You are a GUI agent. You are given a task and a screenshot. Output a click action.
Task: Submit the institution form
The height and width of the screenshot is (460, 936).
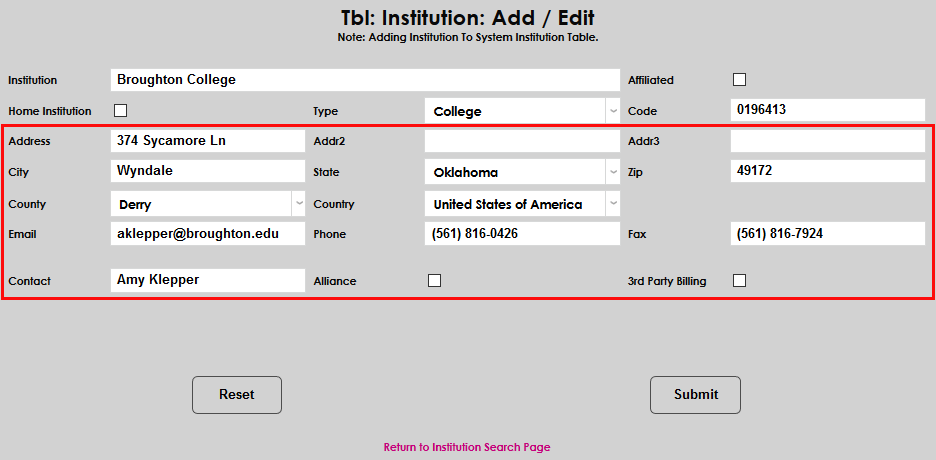[x=695, y=395]
